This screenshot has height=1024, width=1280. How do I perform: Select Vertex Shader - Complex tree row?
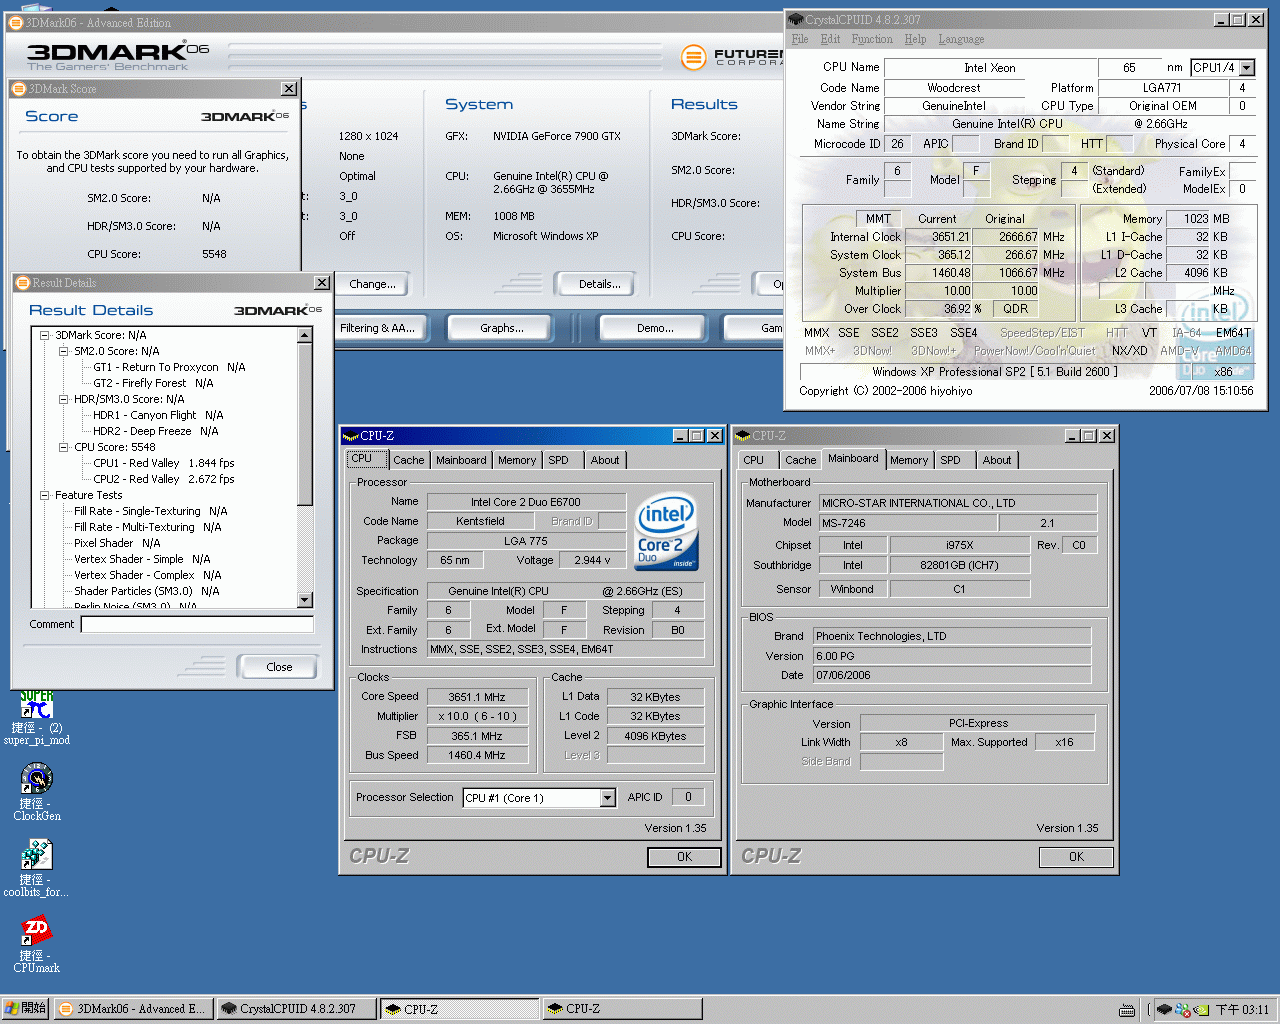pyautogui.click(x=147, y=575)
